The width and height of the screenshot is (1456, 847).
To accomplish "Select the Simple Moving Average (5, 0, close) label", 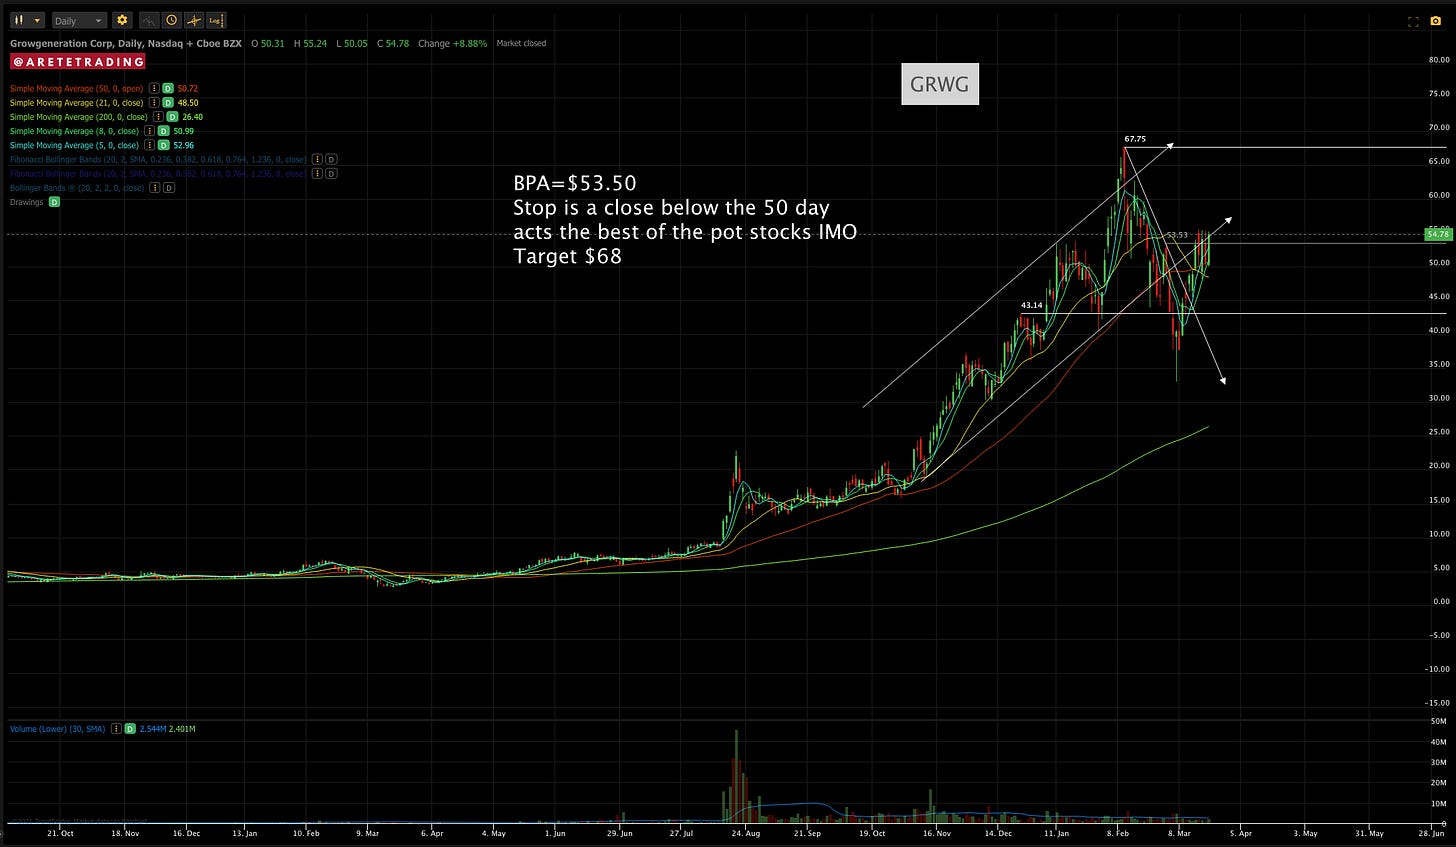I will [x=75, y=145].
